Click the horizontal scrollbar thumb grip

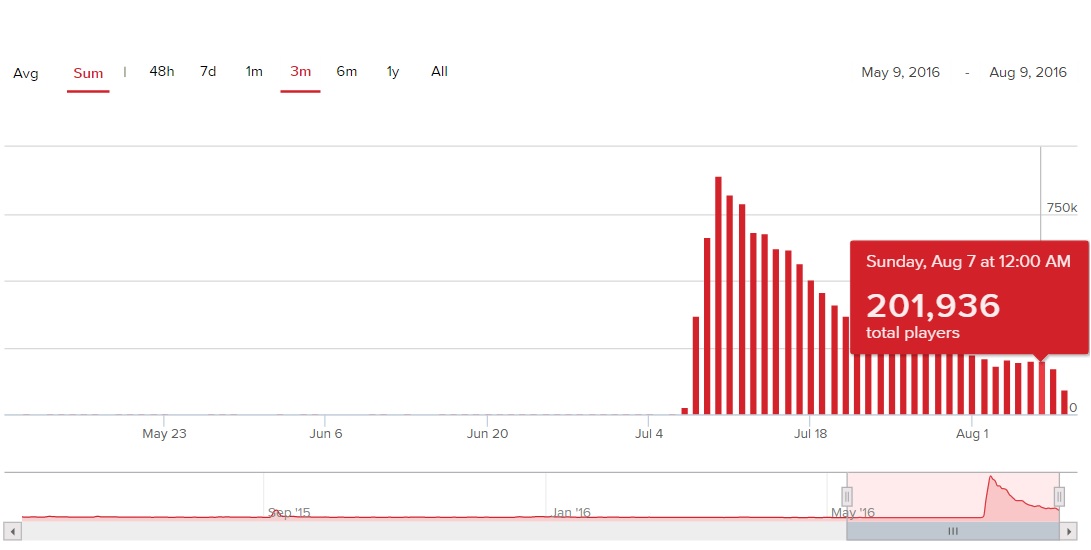[953, 531]
